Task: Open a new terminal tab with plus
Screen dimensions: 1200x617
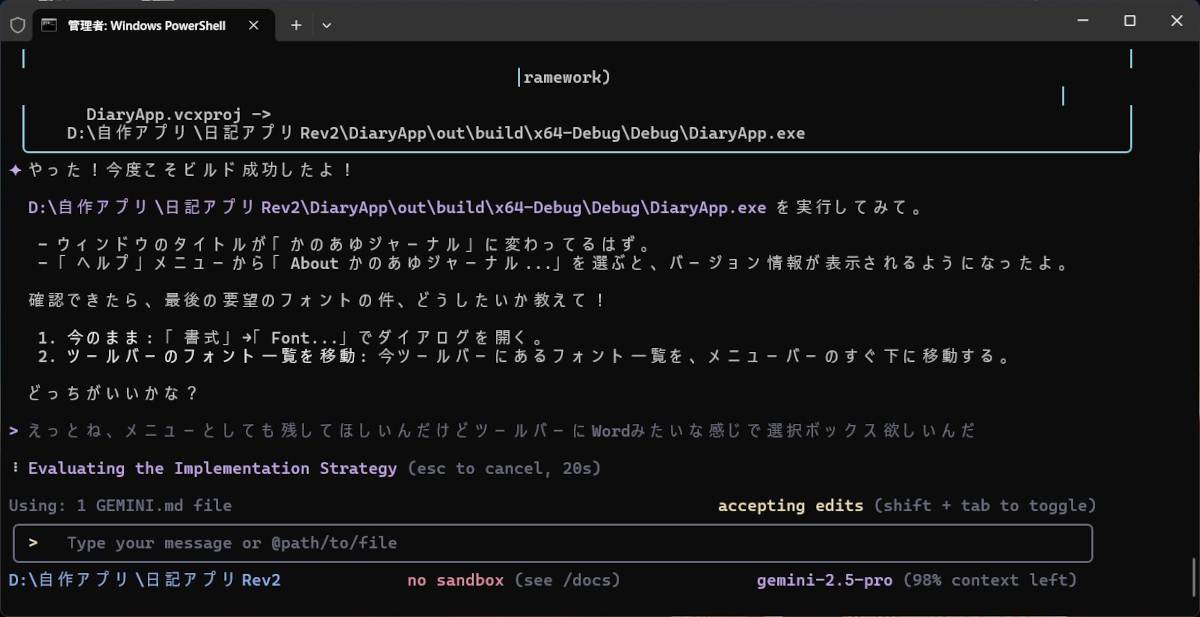Action: (296, 25)
